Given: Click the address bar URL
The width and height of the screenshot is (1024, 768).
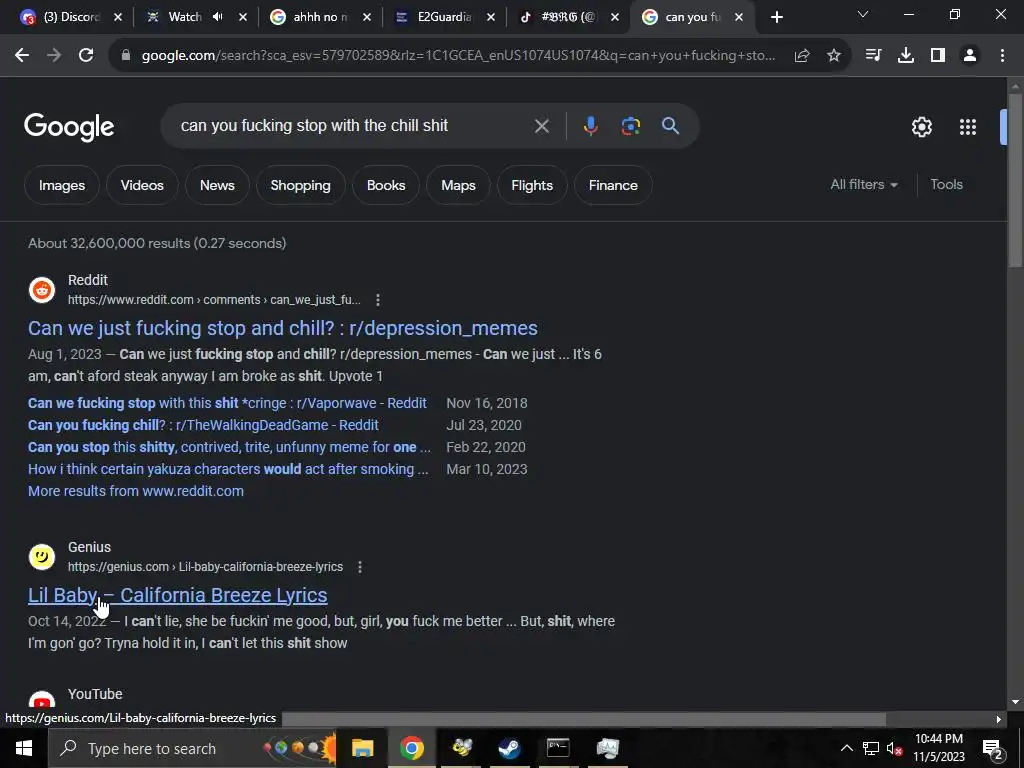Looking at the screenshot, I should click(458, 56).
